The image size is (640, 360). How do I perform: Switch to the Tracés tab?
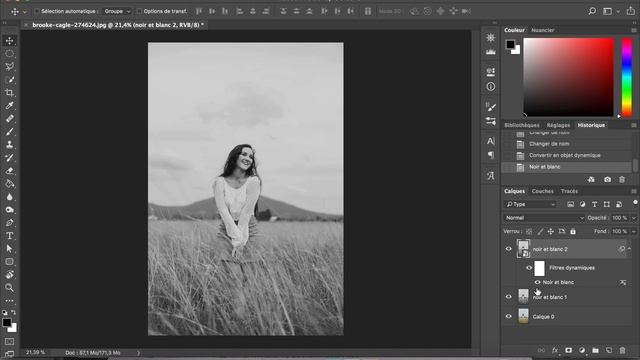[569, 191]
